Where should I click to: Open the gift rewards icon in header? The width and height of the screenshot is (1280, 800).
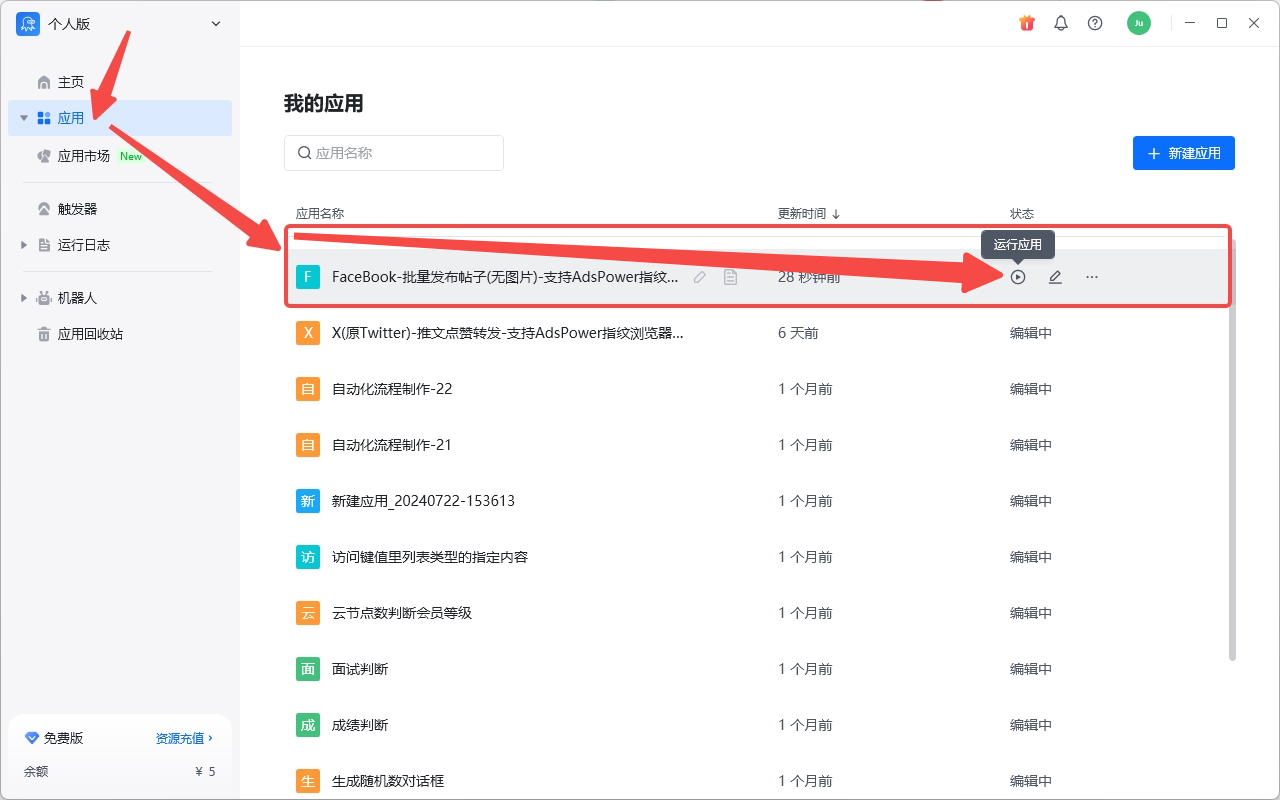(x=1027, y=23)
